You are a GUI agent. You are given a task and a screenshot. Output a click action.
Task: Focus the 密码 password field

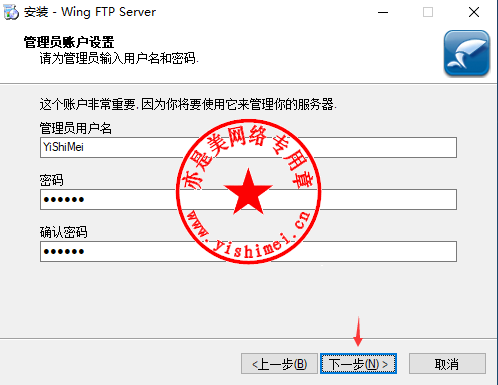coord(248,199)
